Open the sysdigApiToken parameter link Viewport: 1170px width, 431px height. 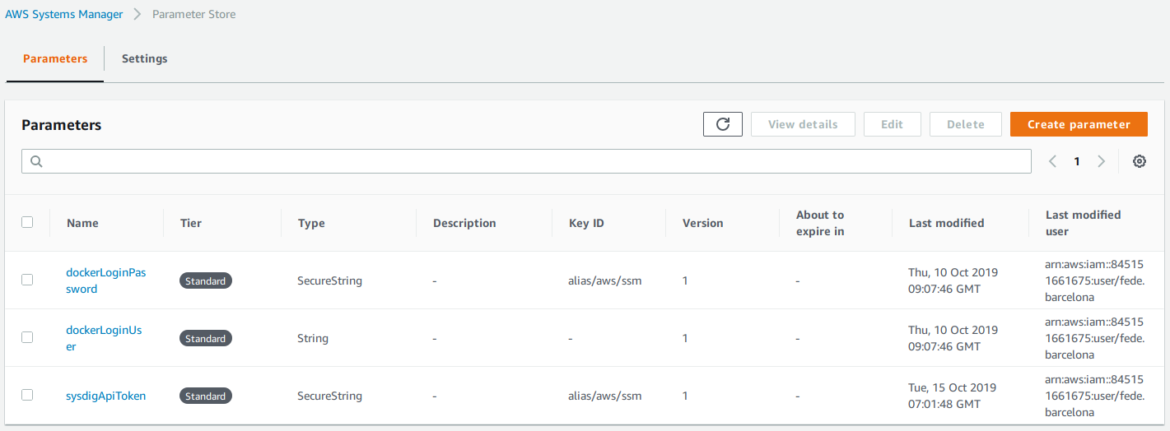pyautogui.click(x=106, y=396)
